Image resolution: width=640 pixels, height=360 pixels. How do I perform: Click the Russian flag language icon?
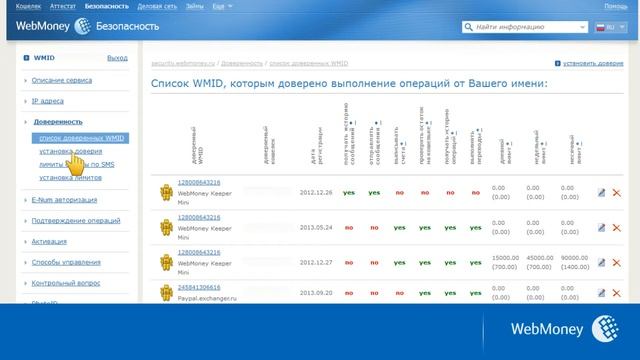[600, 27]
